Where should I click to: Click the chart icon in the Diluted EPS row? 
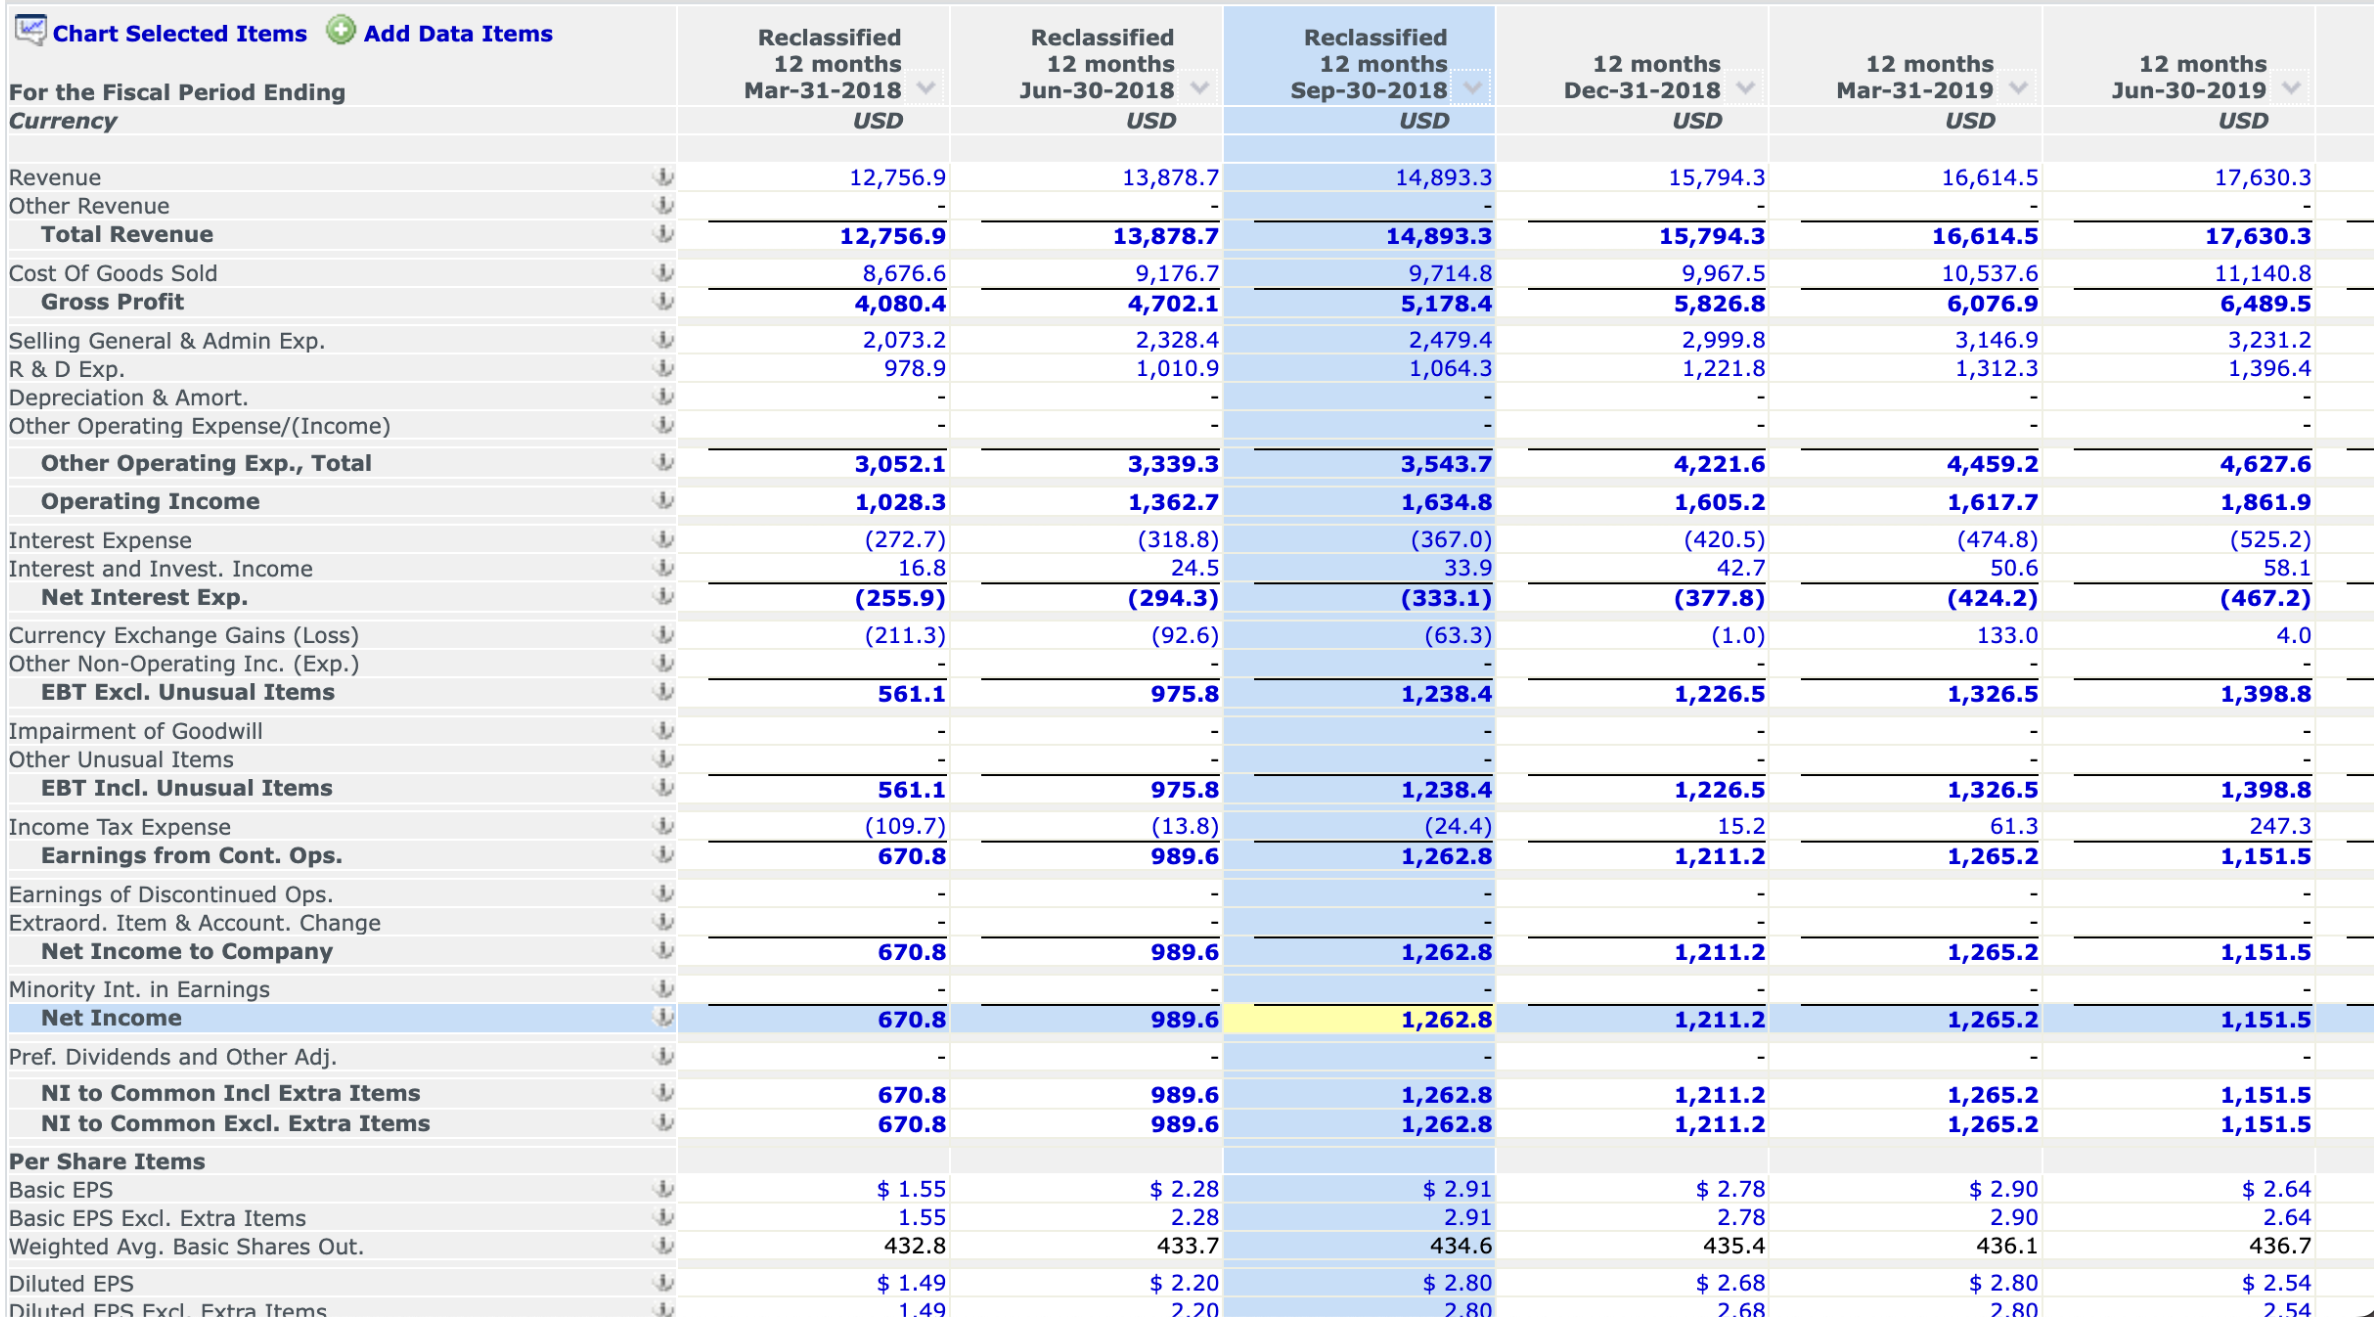pyautogui.click(x=662, y=1284)
